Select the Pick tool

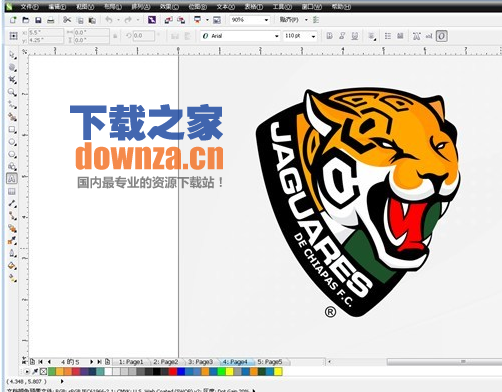pos(12,55)
